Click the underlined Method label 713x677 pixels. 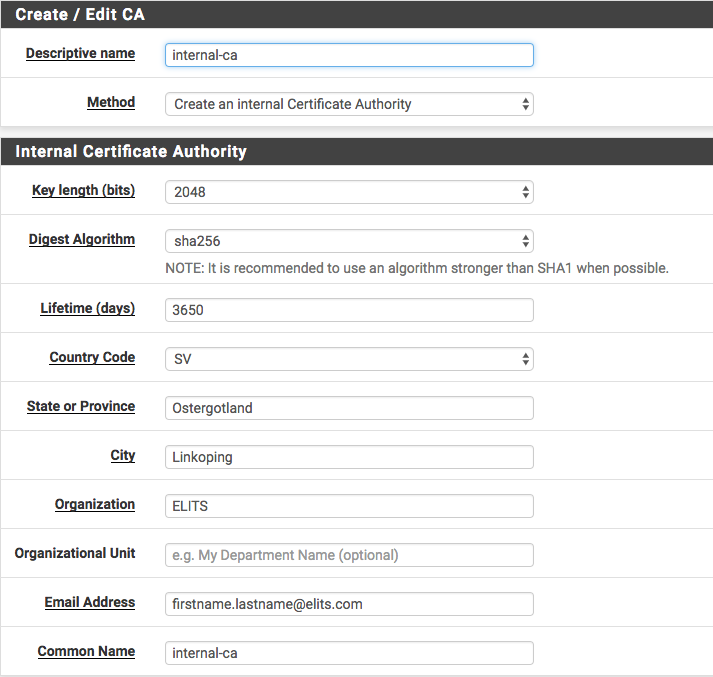pyautogui.click(x=111, y=102)
